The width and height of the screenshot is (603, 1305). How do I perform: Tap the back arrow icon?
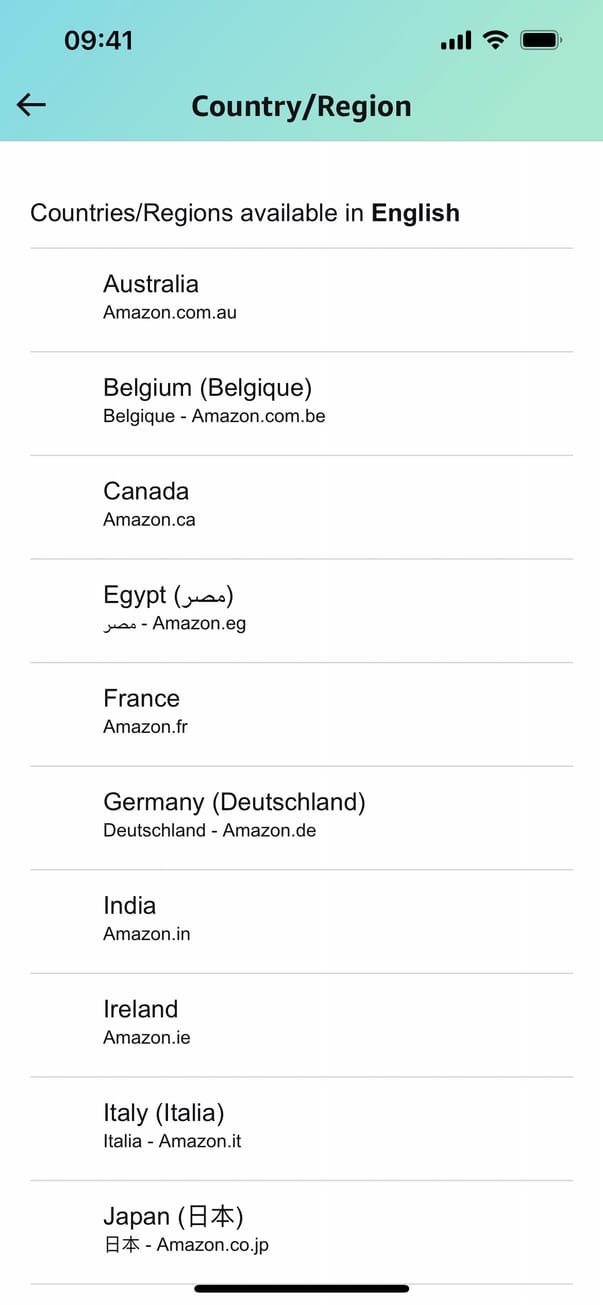click(32, 105)
